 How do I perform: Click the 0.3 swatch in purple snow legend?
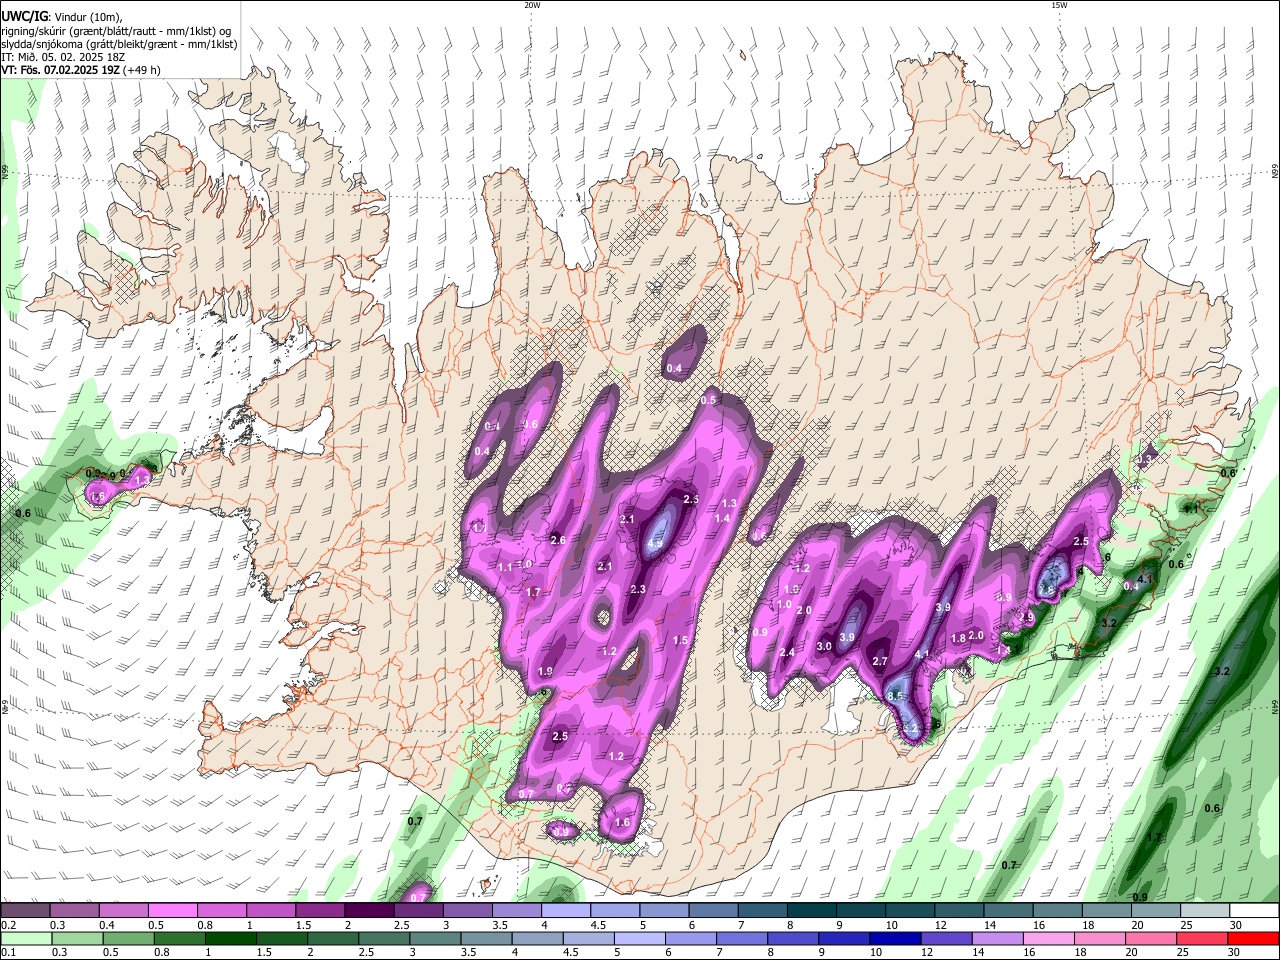coord(75,911)
